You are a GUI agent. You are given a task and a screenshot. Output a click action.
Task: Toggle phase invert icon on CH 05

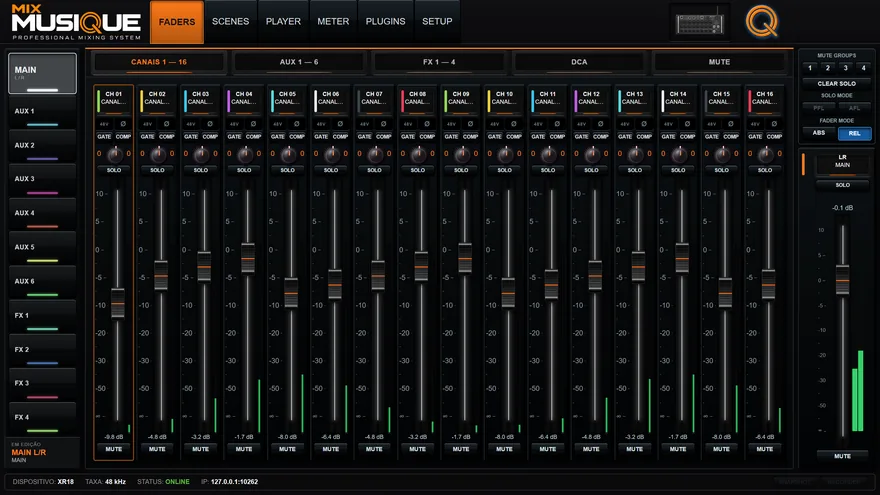point(297,123)
